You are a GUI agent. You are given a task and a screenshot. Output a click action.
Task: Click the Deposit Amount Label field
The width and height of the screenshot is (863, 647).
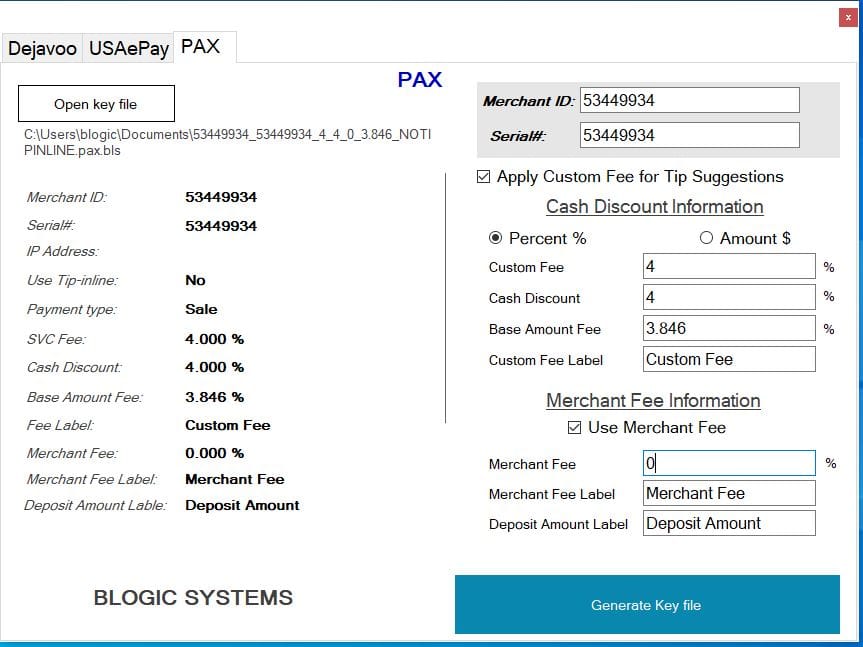(x=728, y=524)
